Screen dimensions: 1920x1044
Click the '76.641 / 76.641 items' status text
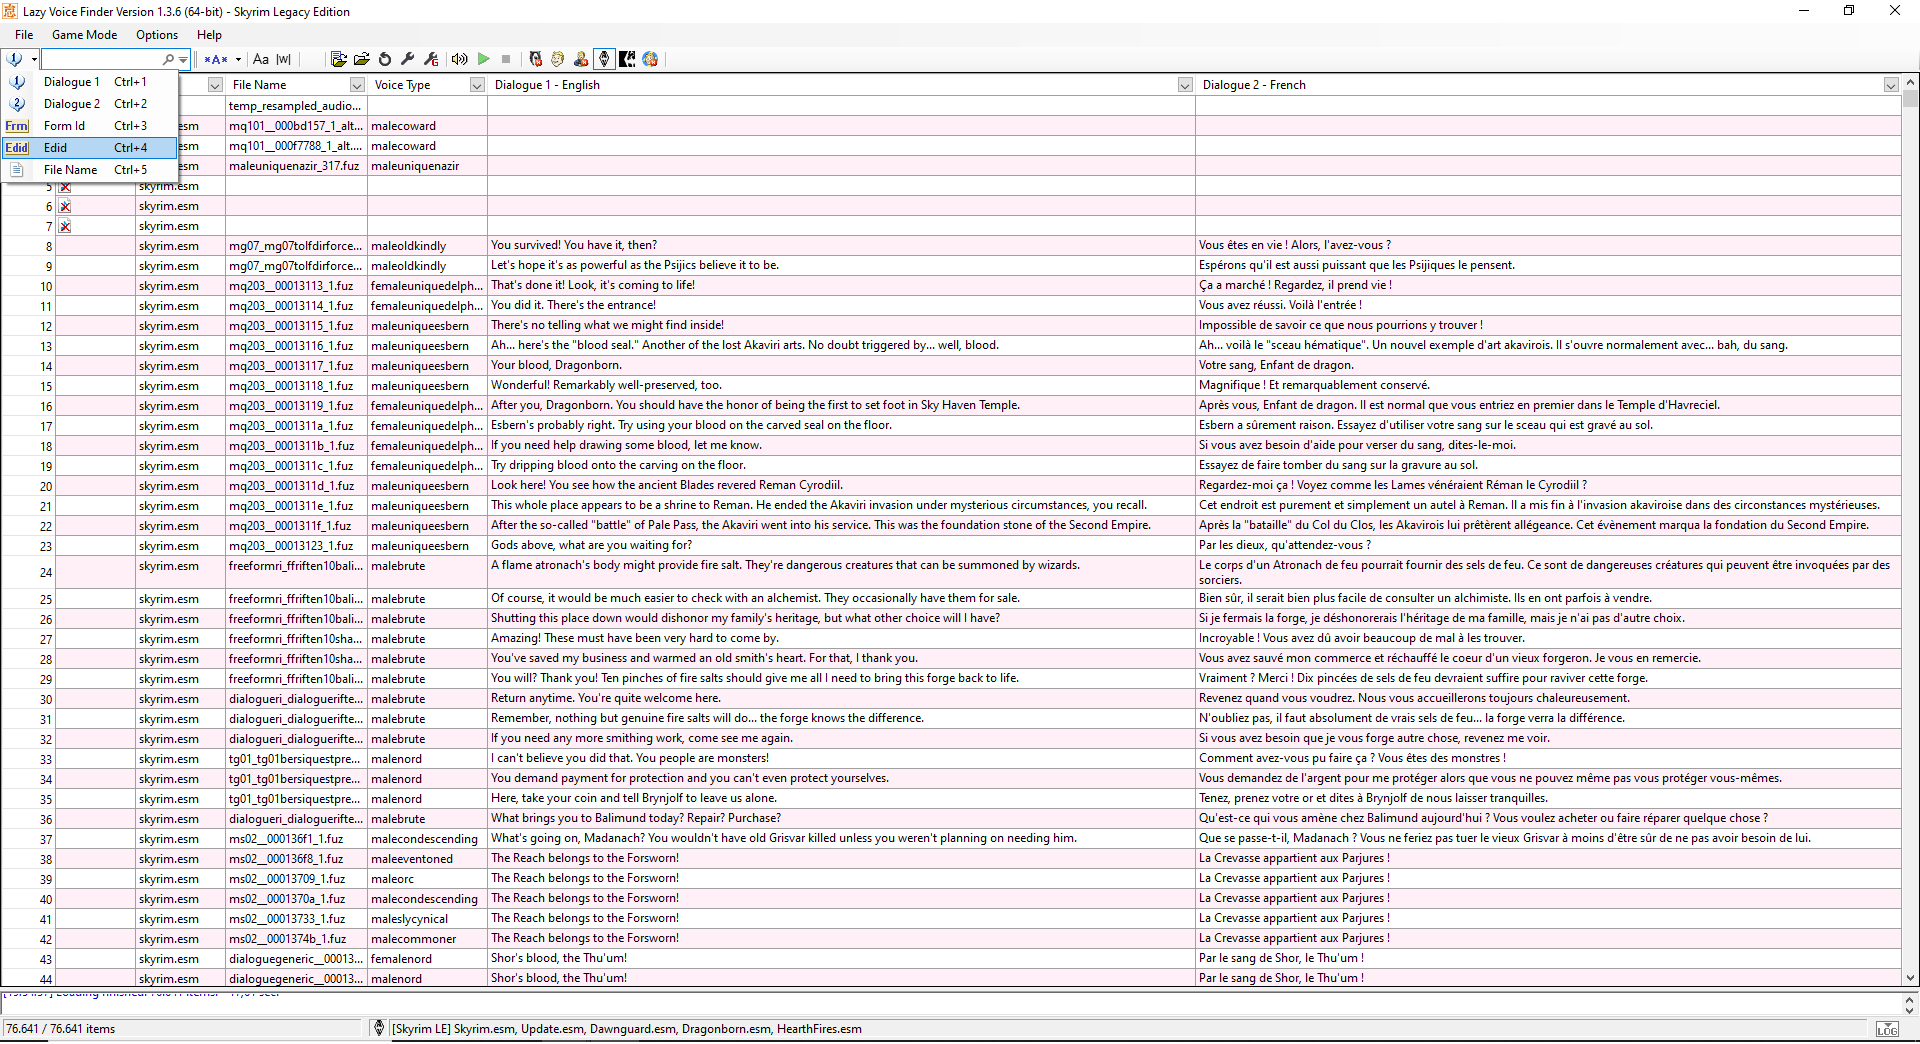(x=61, y=1029)
